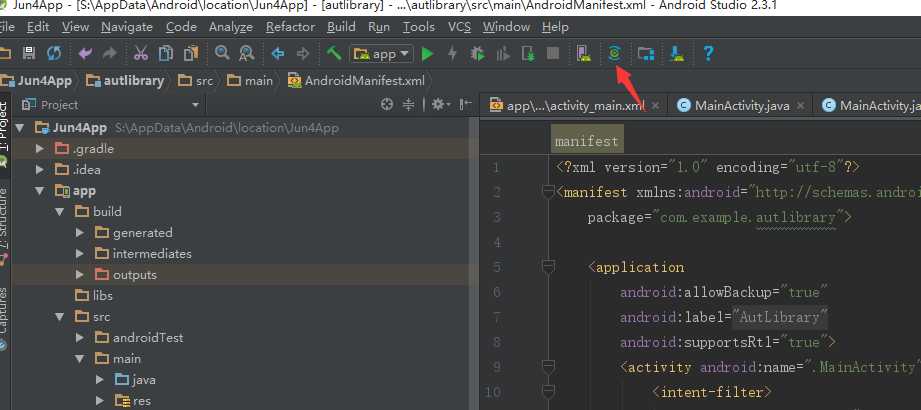
Task: Expand the androidTest folder arrow
Action: [80, 338]
